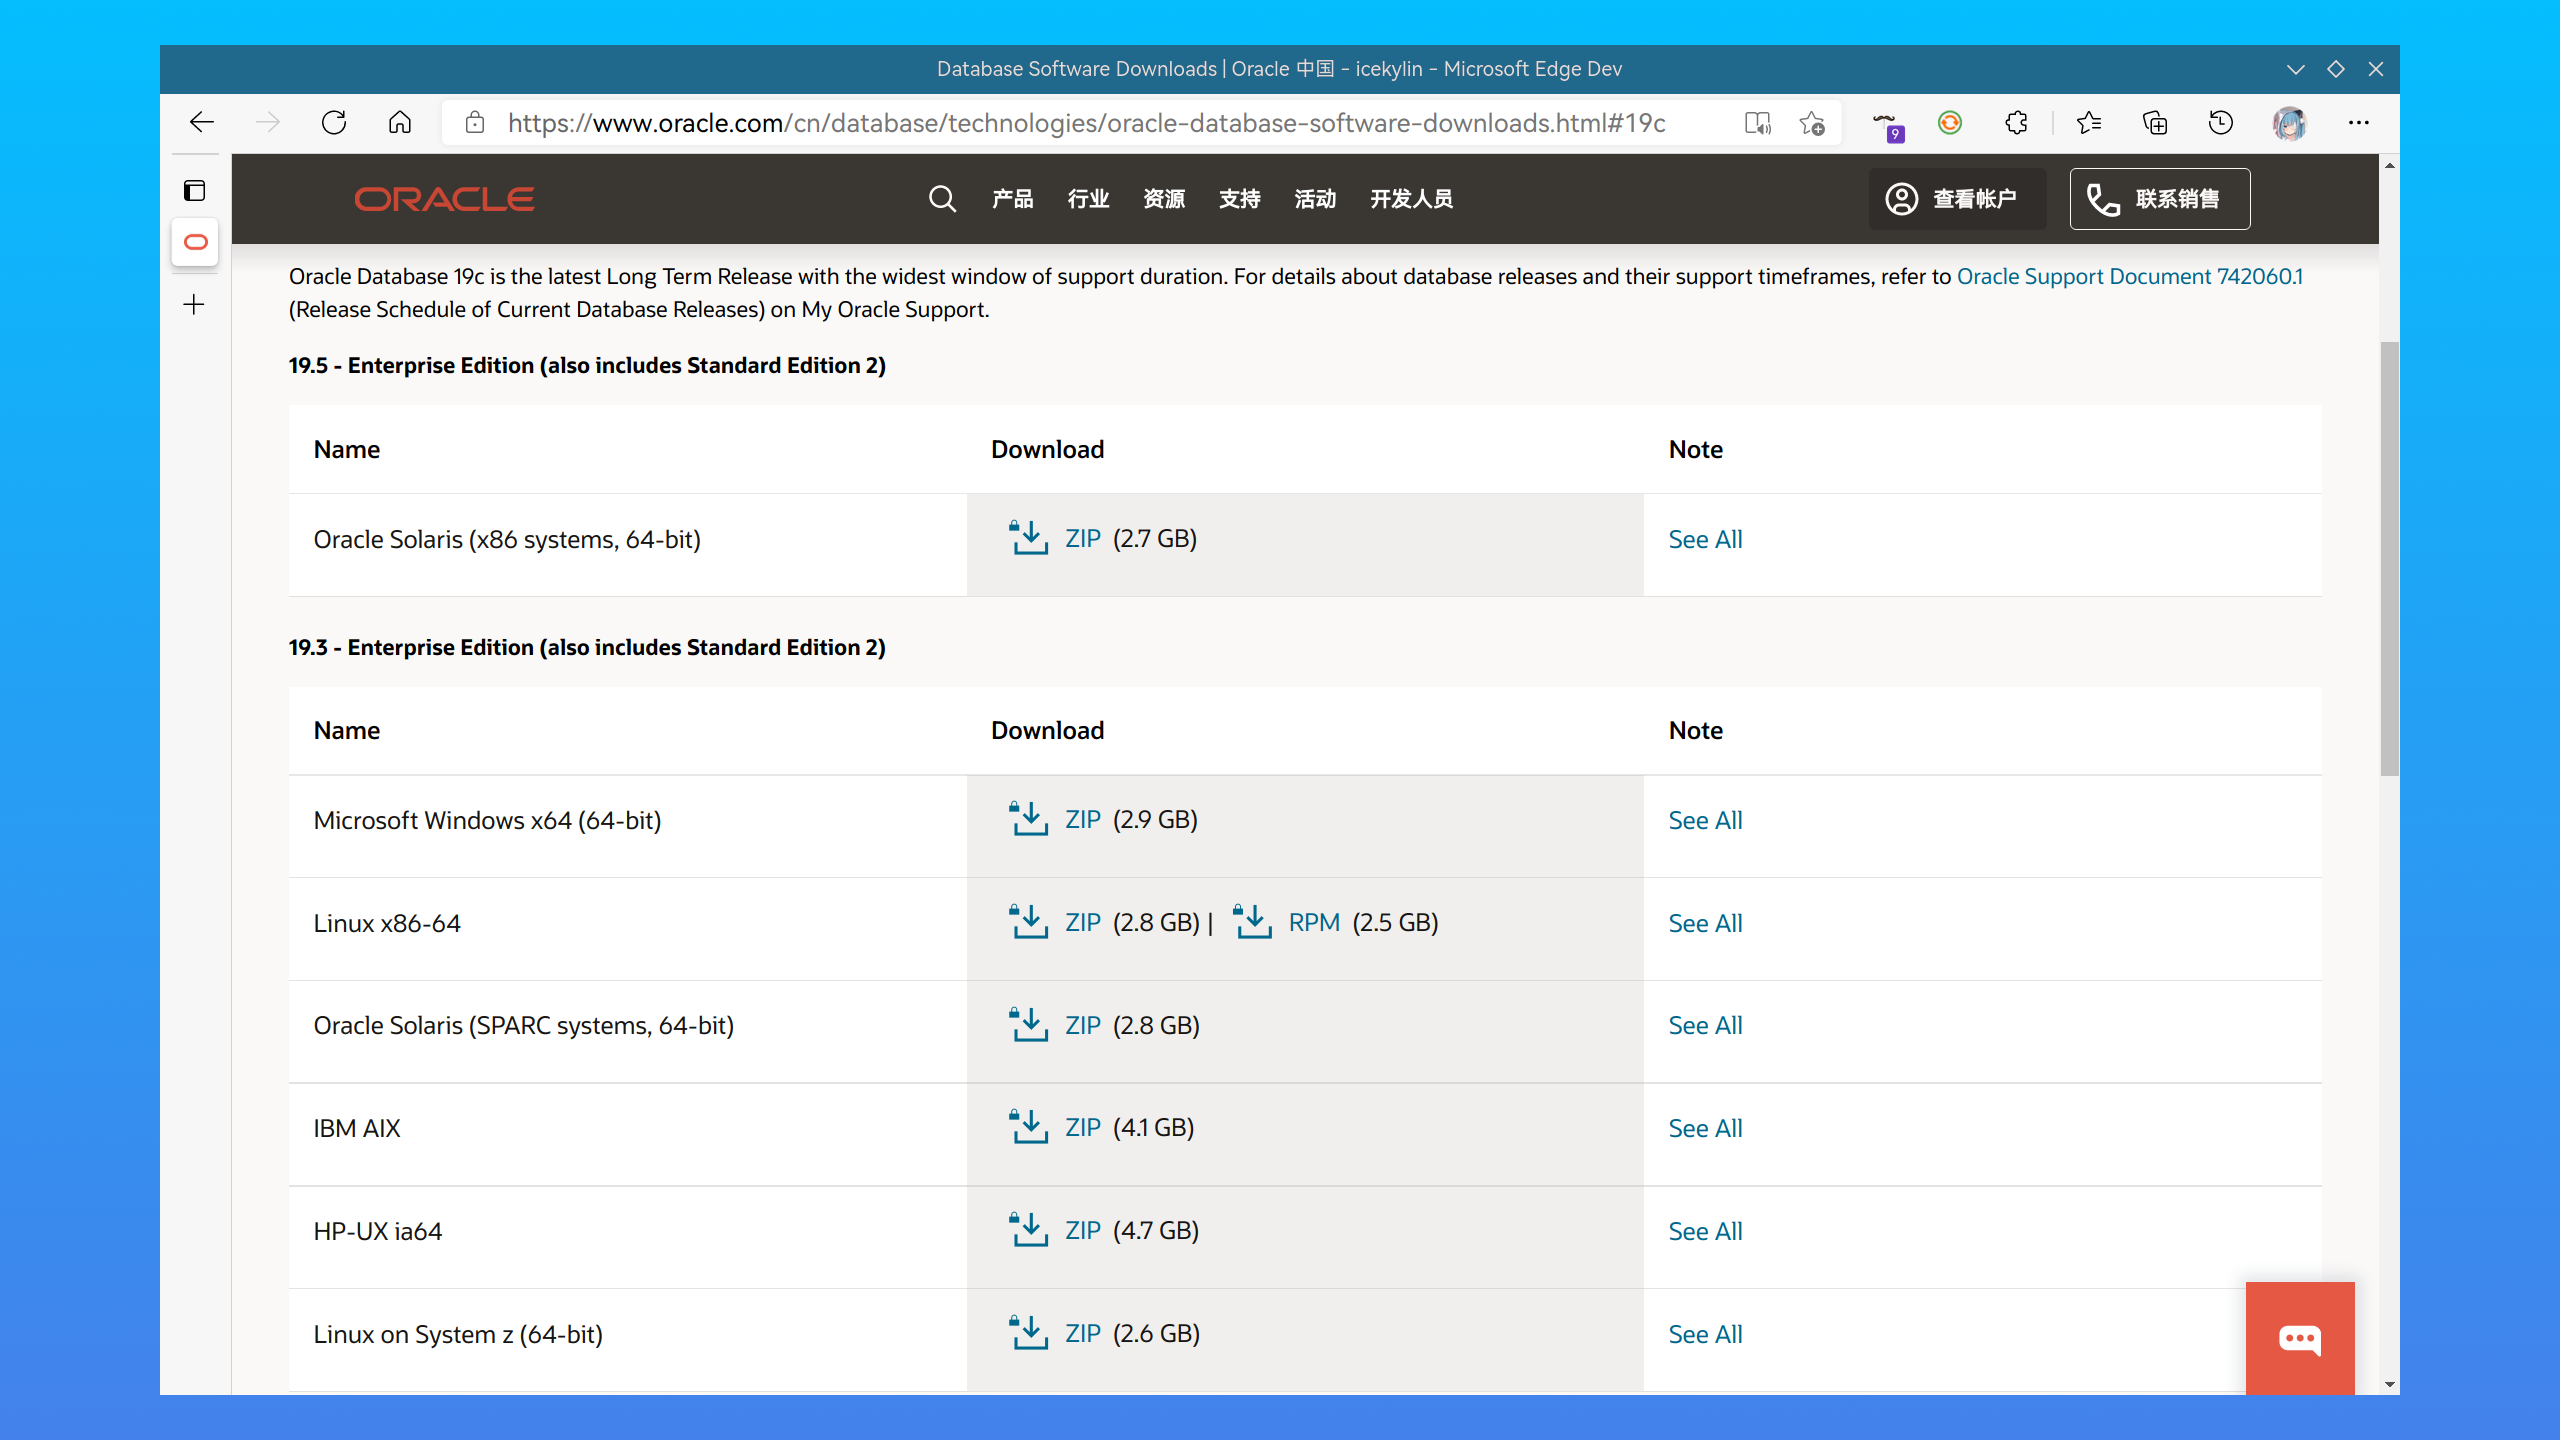Open browsing History
The height and width of the screenshot is (1440, 2560).
tap(2220, 122)
